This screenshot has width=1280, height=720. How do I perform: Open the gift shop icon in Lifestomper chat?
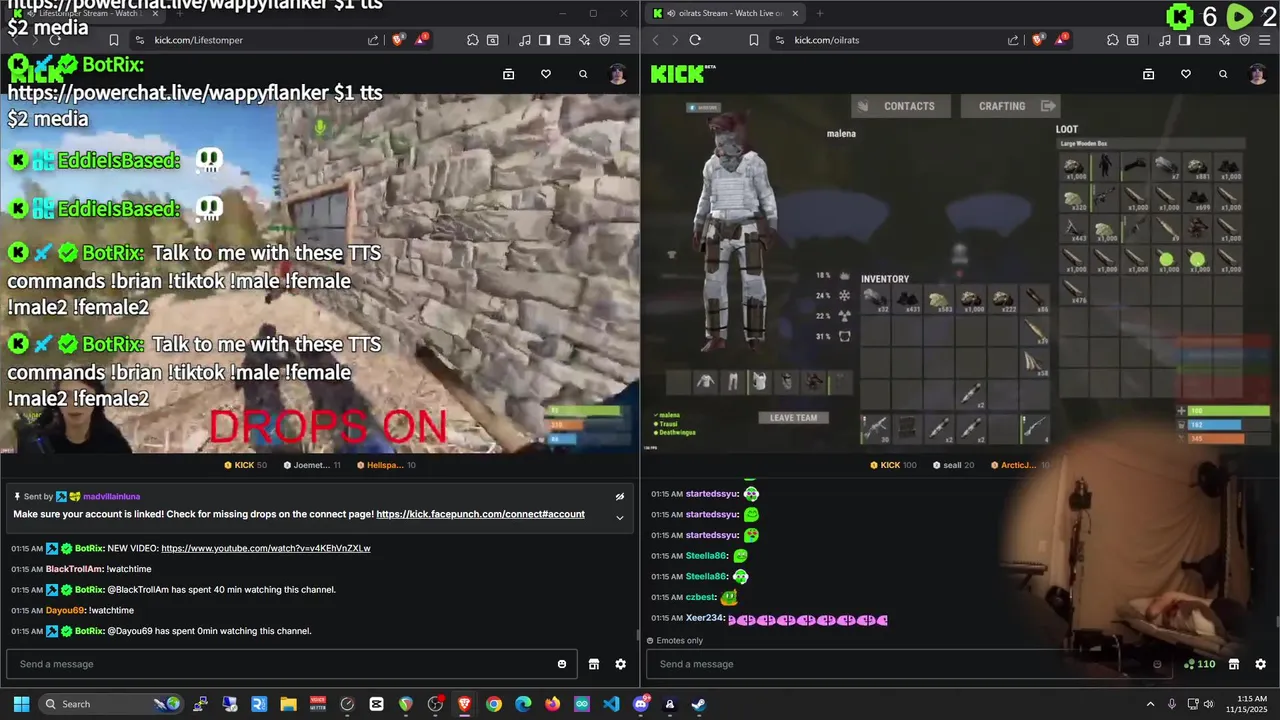(593, 664)
